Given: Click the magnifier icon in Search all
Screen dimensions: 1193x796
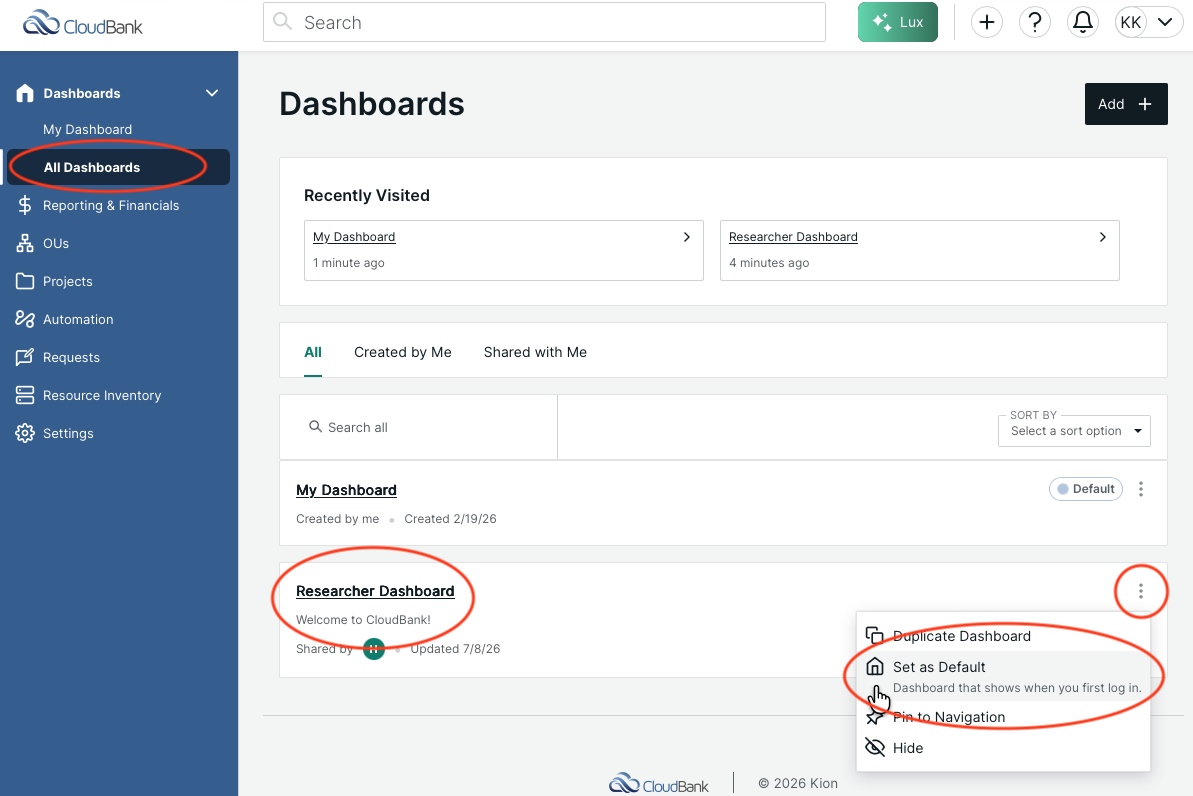Looking at the screenshot, I should coord(315,426).
